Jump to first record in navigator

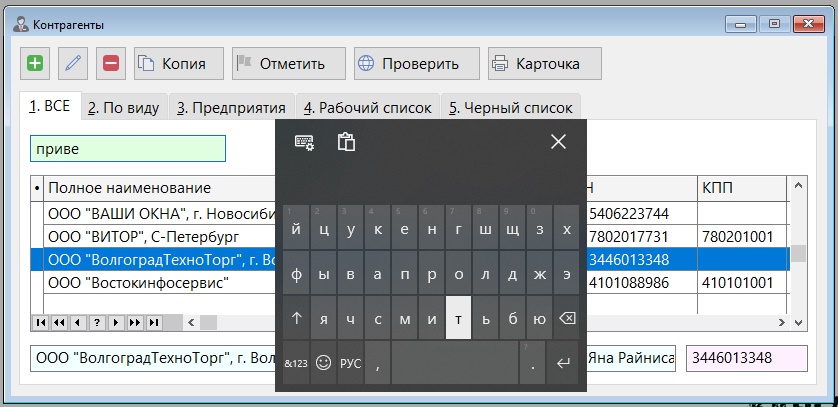[x=40, y=322]
